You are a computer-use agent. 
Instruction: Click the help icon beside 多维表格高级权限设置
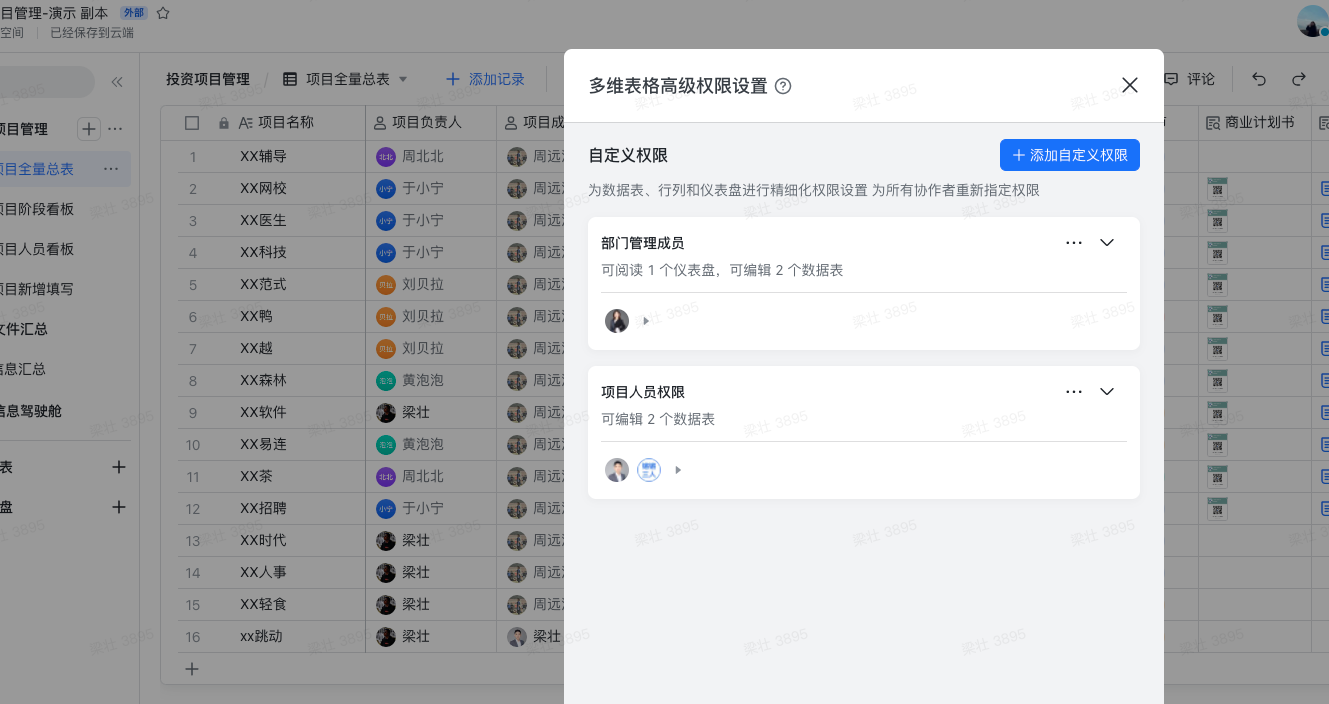click(x=783, y=86)
